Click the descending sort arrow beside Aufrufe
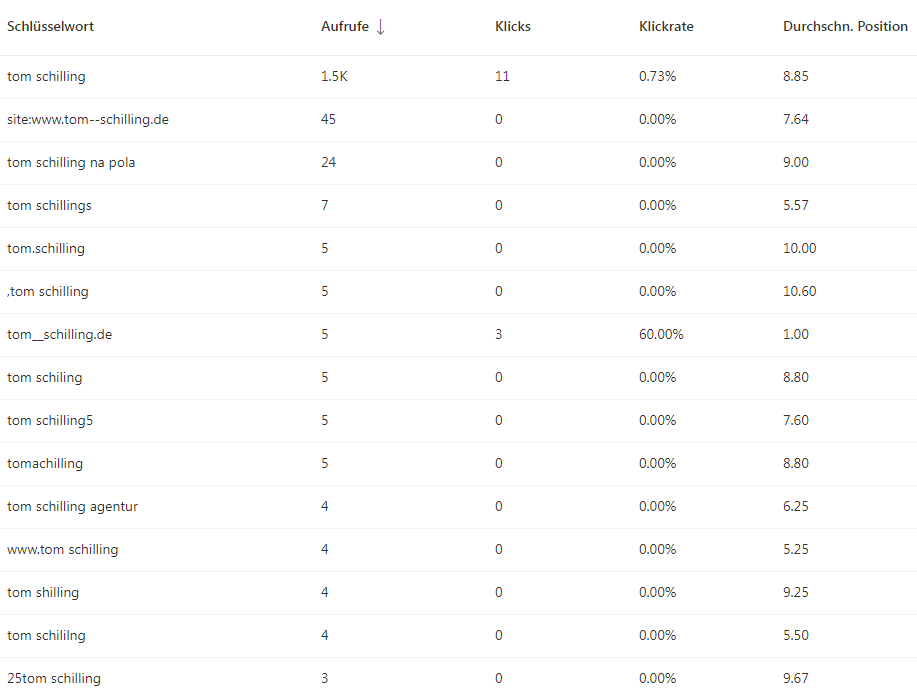This screenshot has height=695, width=917. point(380,27)
